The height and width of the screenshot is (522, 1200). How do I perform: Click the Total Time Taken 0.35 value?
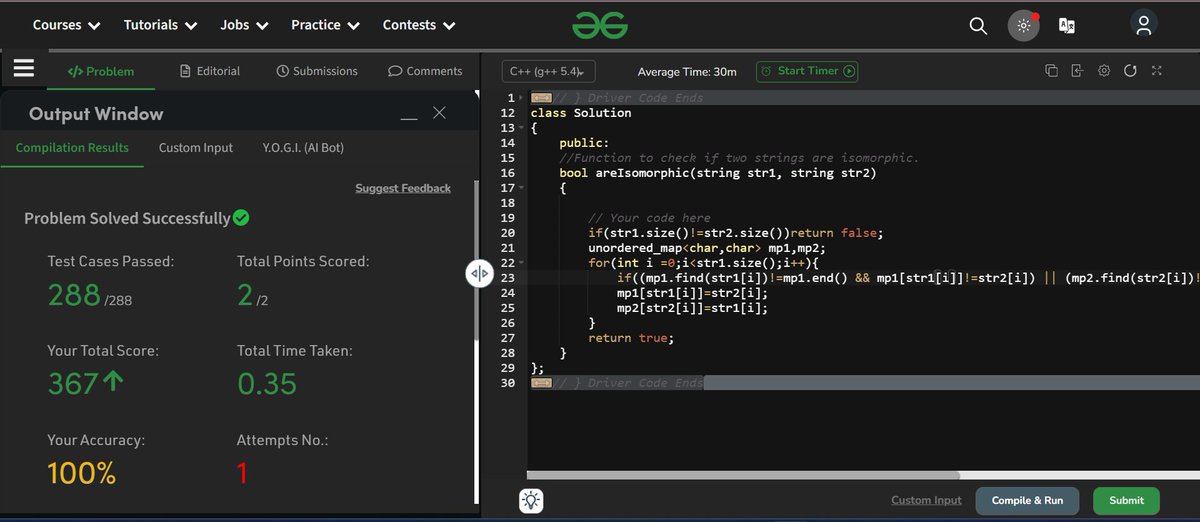click(267, 383)
